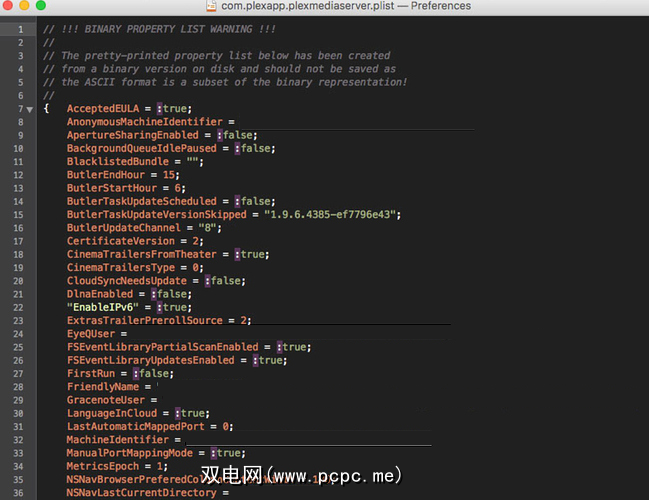Click the FriendlyName key
Image resolution: width=649 pixels, height=500 pixels.
click(x=103, y=387)
